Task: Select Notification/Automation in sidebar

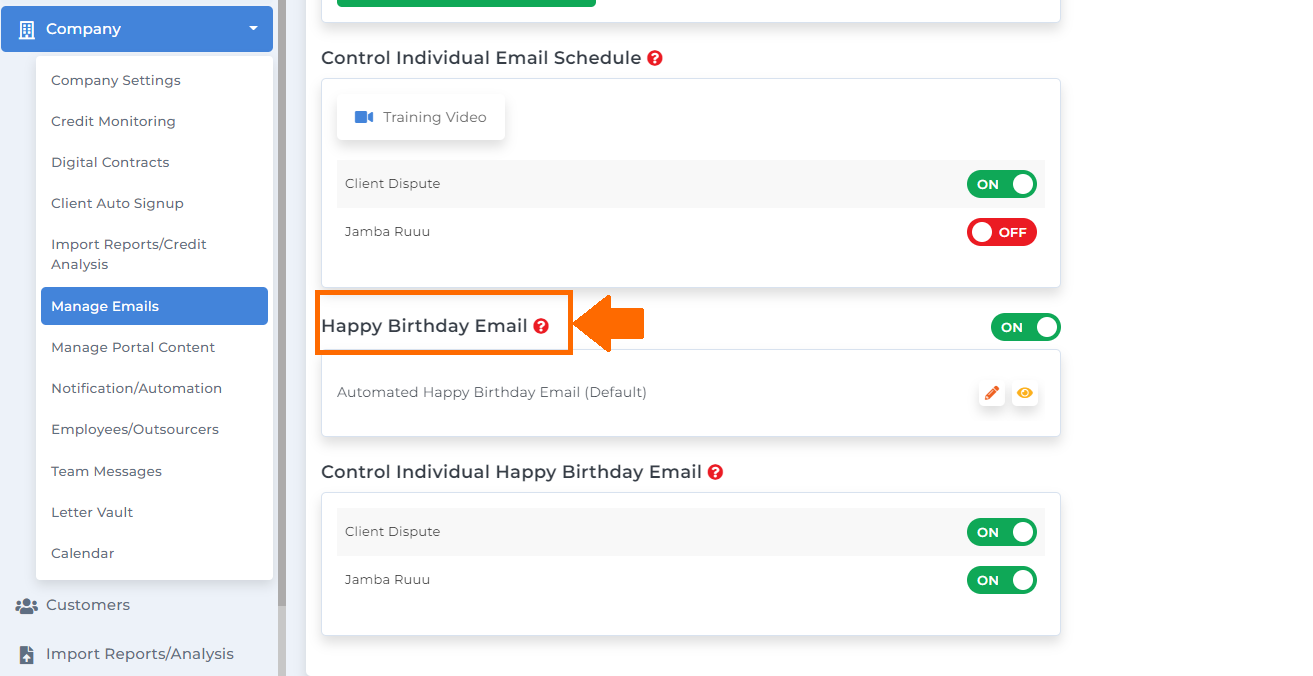Action: [x=137, y=388]
